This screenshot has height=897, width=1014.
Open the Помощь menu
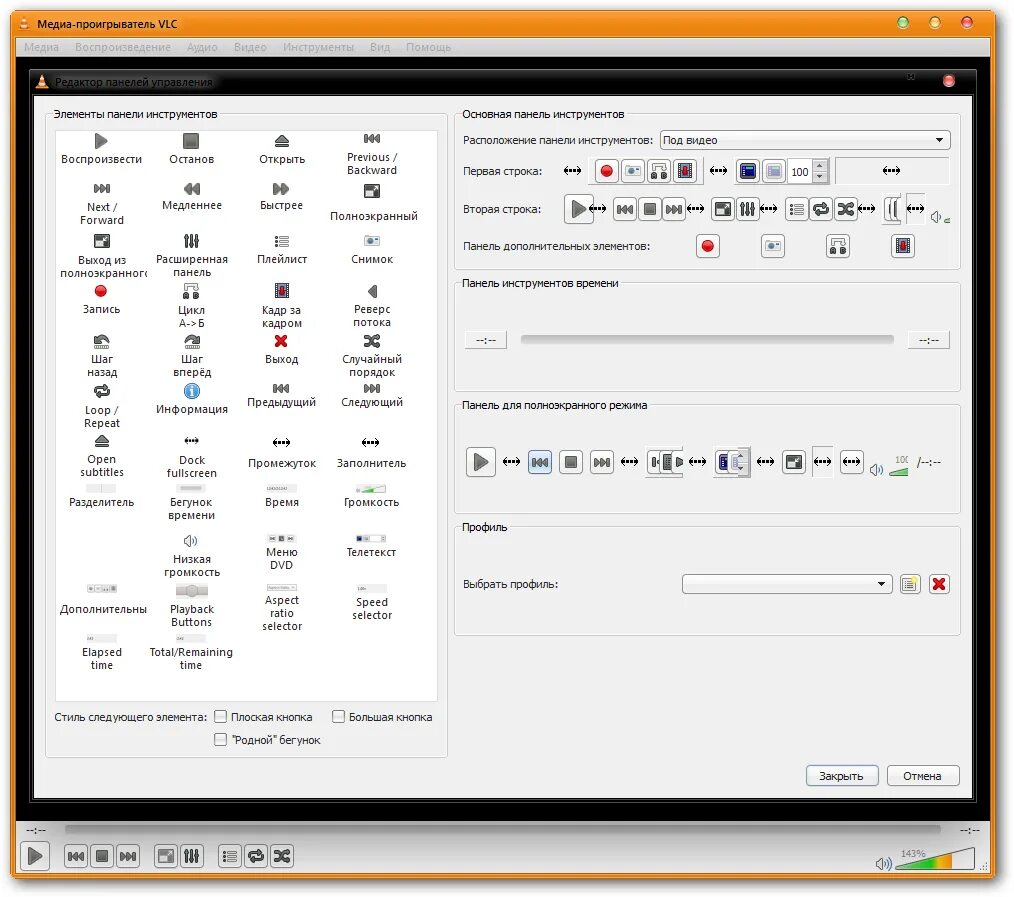pos(428,47)
